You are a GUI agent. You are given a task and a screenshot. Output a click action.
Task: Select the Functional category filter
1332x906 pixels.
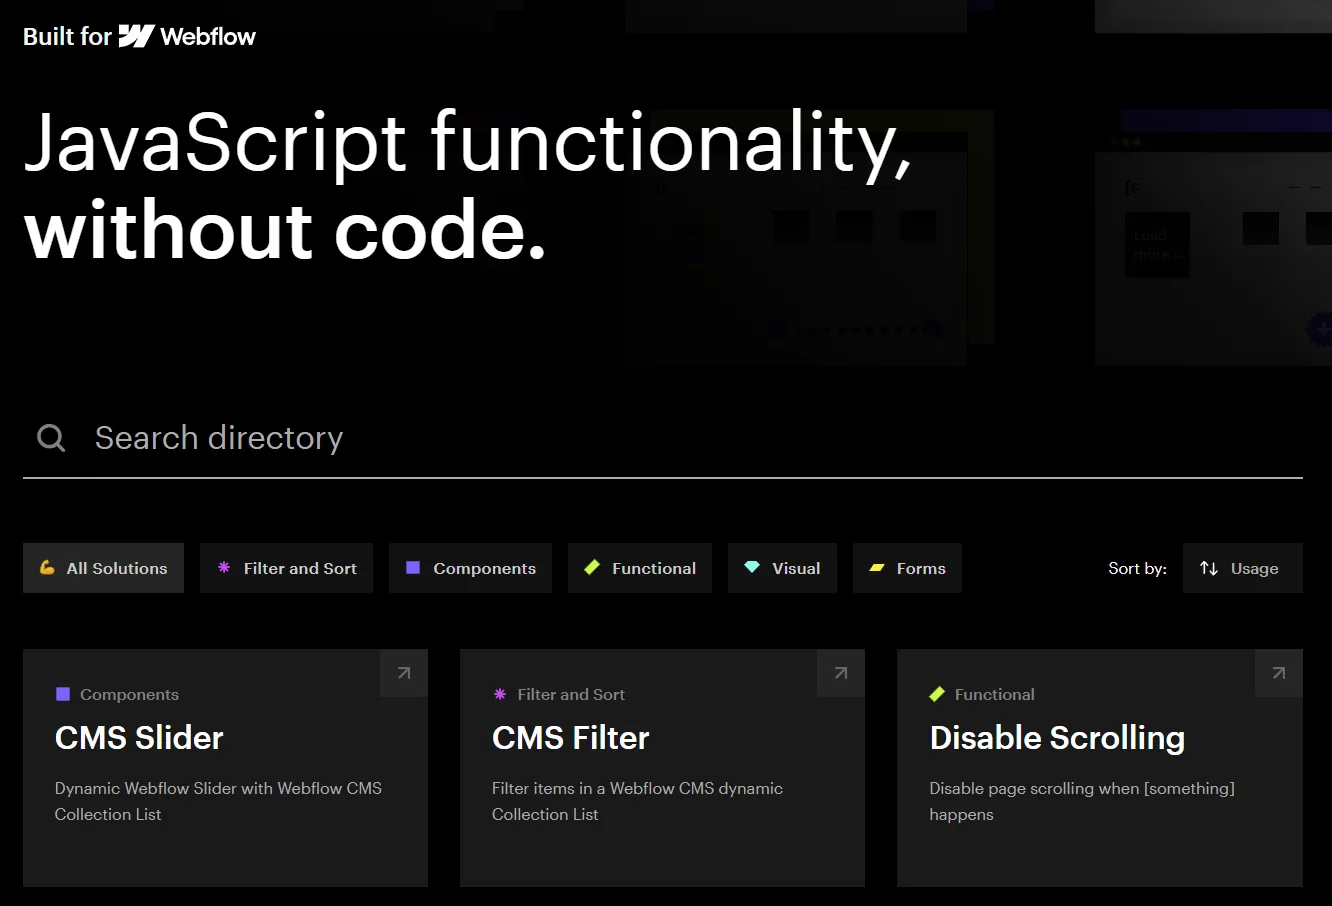640,568
